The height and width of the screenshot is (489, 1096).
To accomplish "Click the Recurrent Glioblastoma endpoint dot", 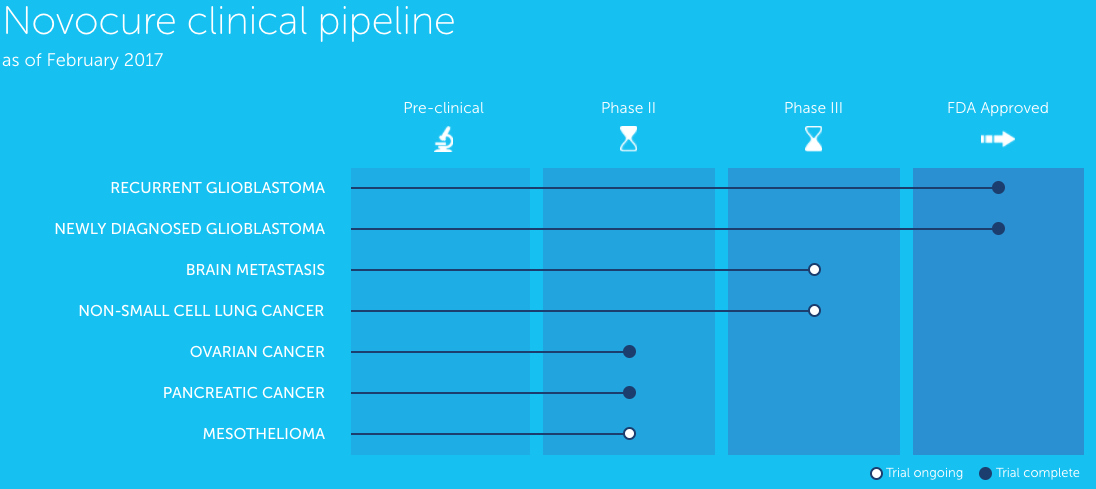I will (x=998, y=187).
